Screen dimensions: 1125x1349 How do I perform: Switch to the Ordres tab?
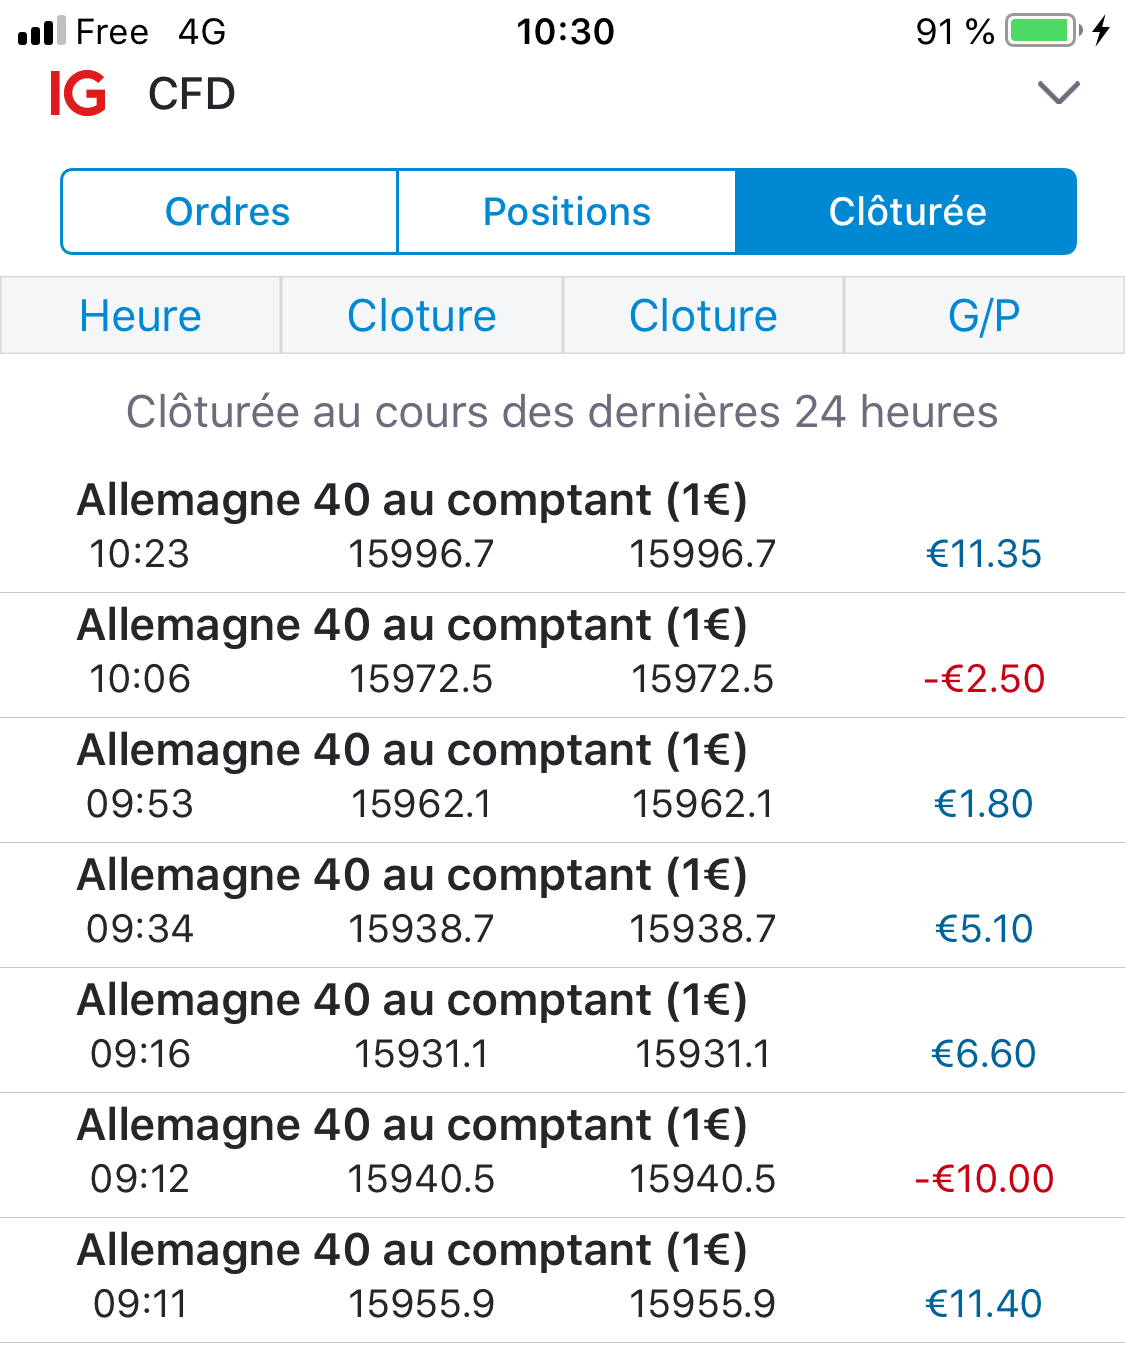228,212
